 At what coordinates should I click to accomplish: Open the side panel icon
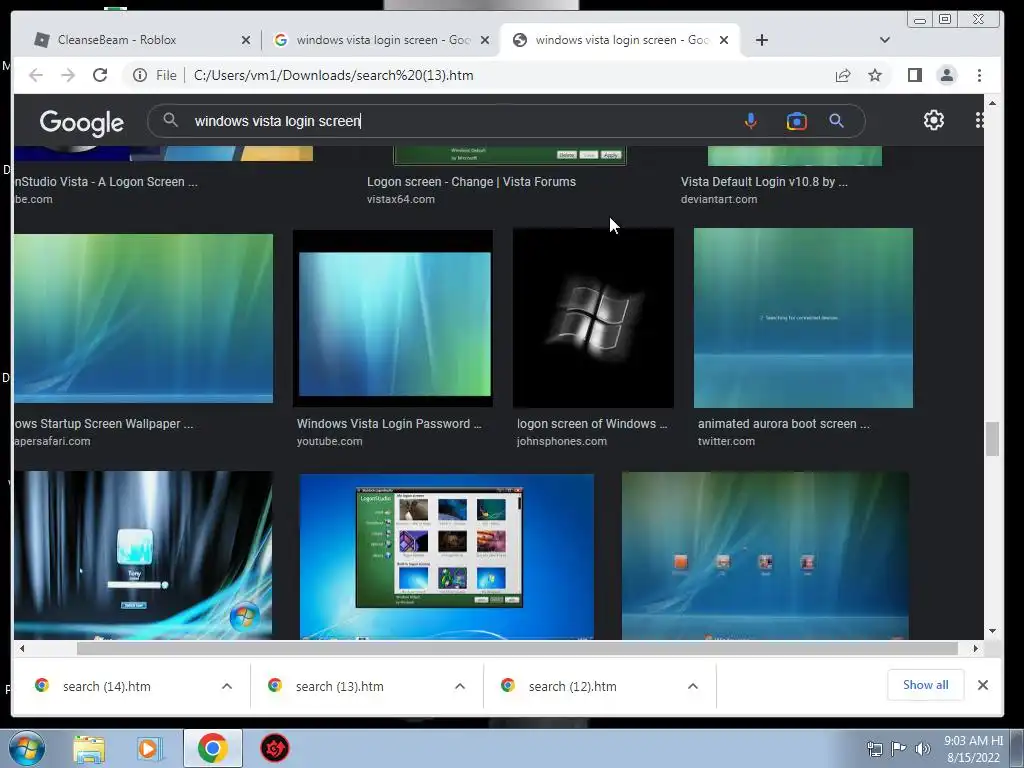click(x=915, y=75)
